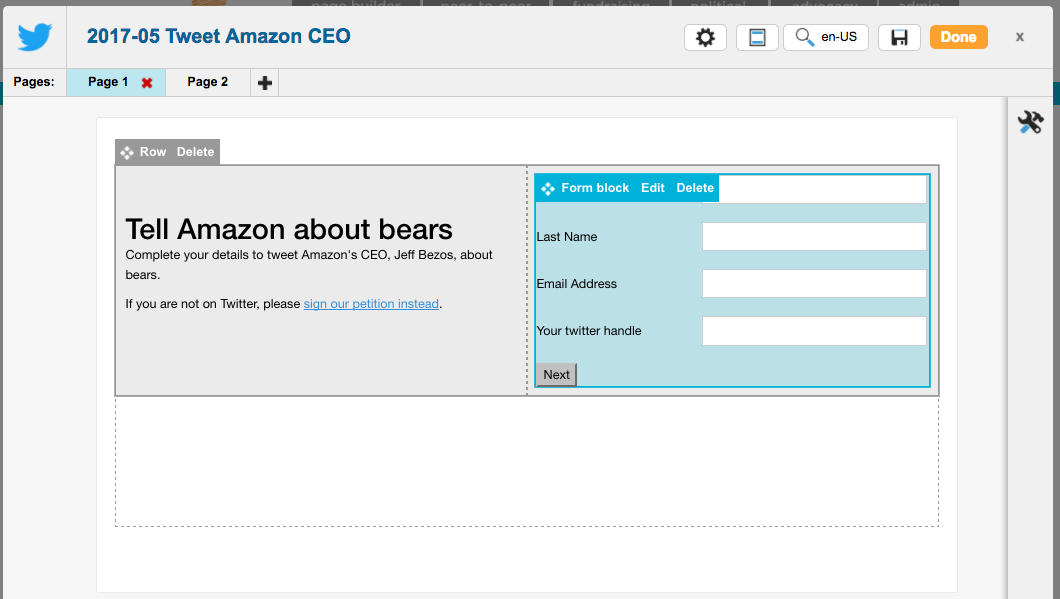Open the en-US language selector

tap(825, 37)
